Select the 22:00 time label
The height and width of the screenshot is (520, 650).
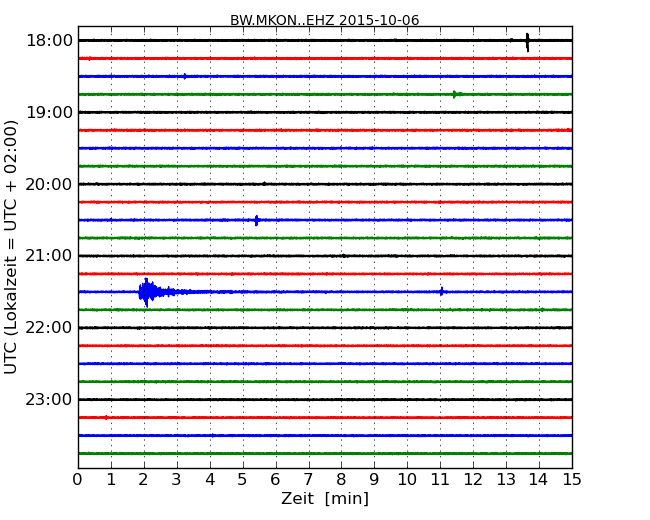click(49, 328)
